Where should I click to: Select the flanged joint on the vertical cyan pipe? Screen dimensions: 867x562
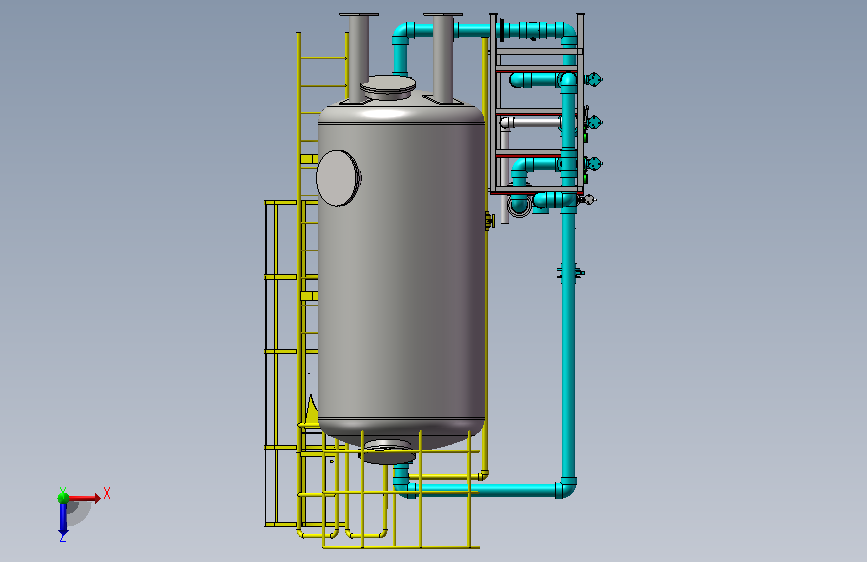570,272
